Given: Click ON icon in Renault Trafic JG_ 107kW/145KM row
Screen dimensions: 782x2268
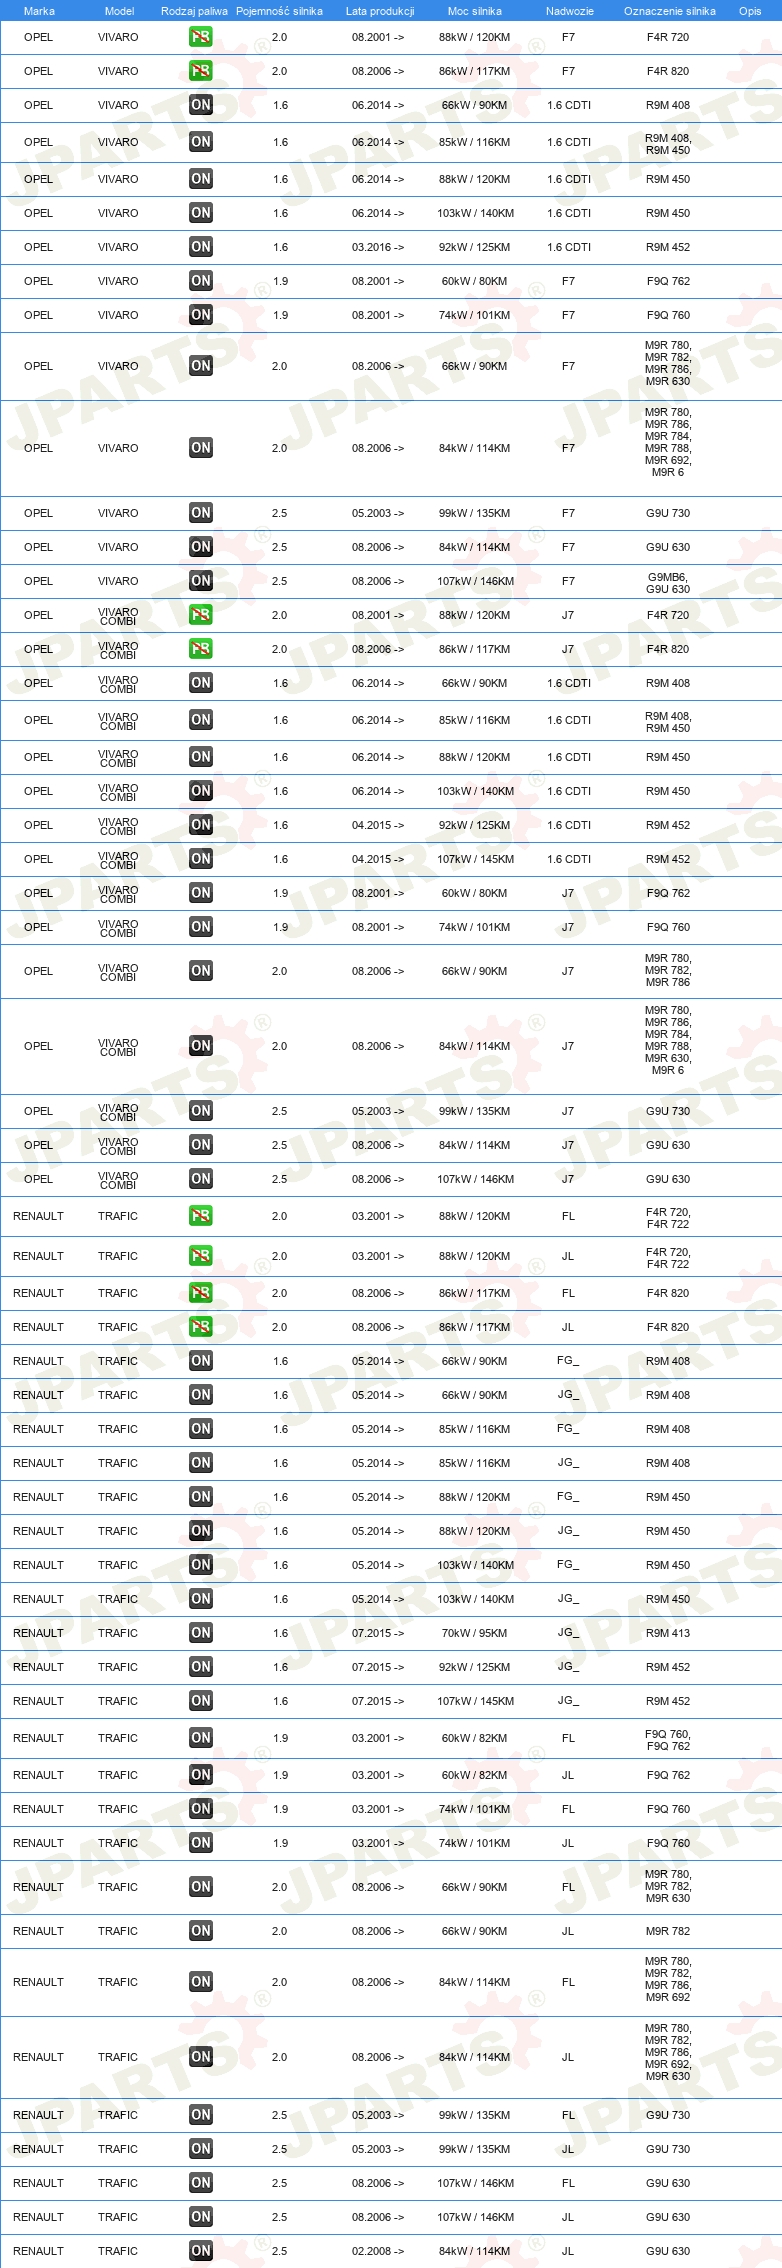Looking at the screenshot, I should [x=201, y=1701].
